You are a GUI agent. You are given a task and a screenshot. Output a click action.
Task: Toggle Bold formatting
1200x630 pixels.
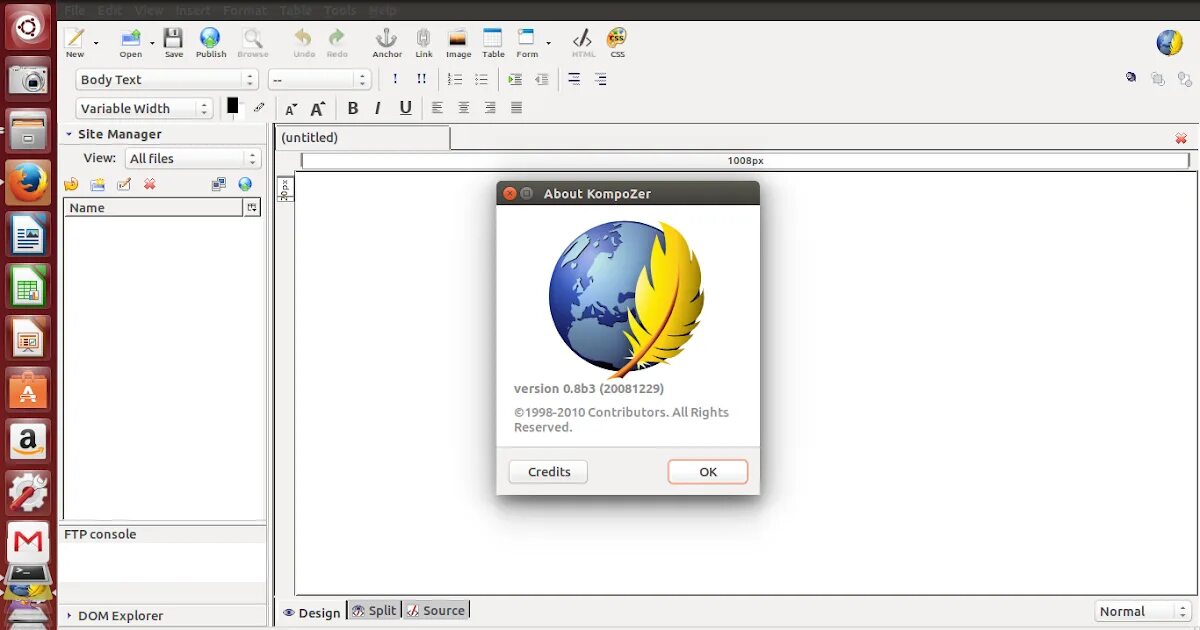coord(352,108)
